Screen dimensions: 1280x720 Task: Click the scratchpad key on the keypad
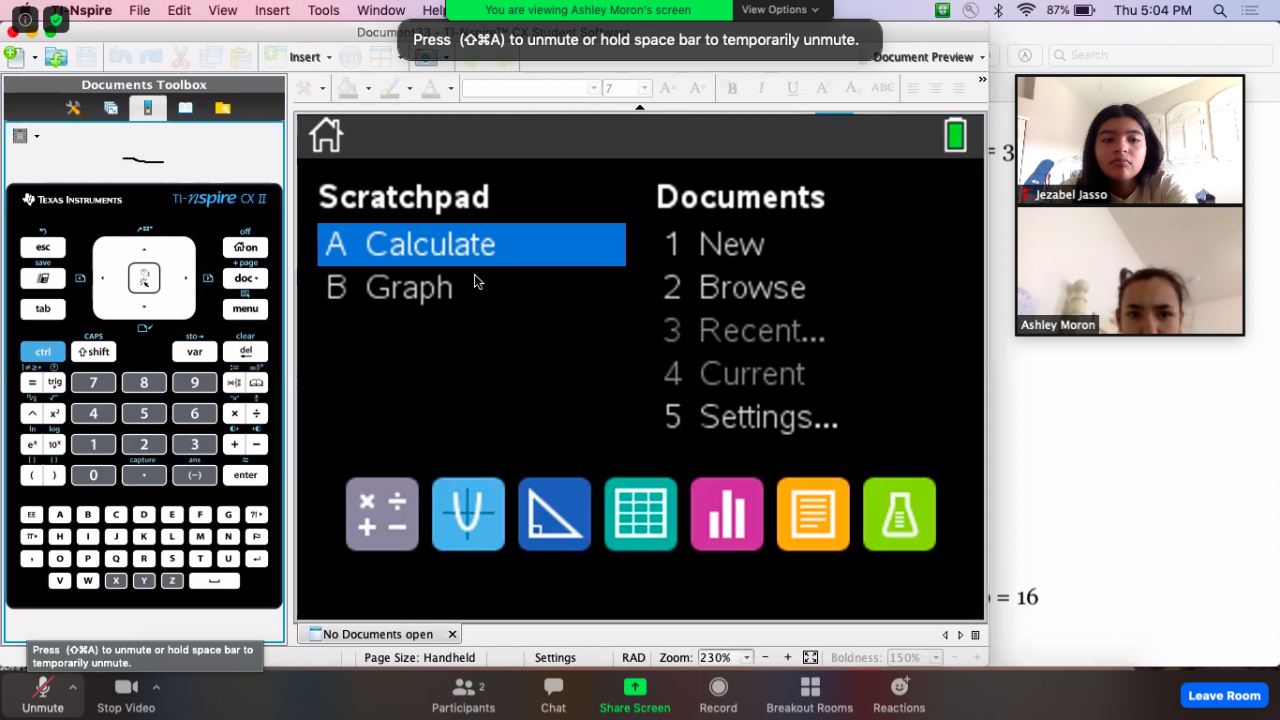[43, 278]
